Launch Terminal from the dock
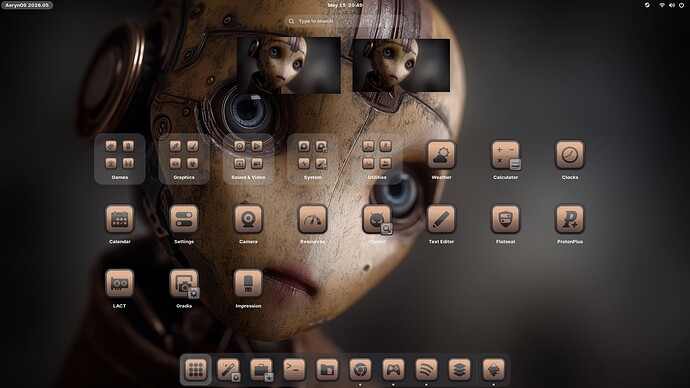This screenshot has width=690, height=388. (294, 370)
